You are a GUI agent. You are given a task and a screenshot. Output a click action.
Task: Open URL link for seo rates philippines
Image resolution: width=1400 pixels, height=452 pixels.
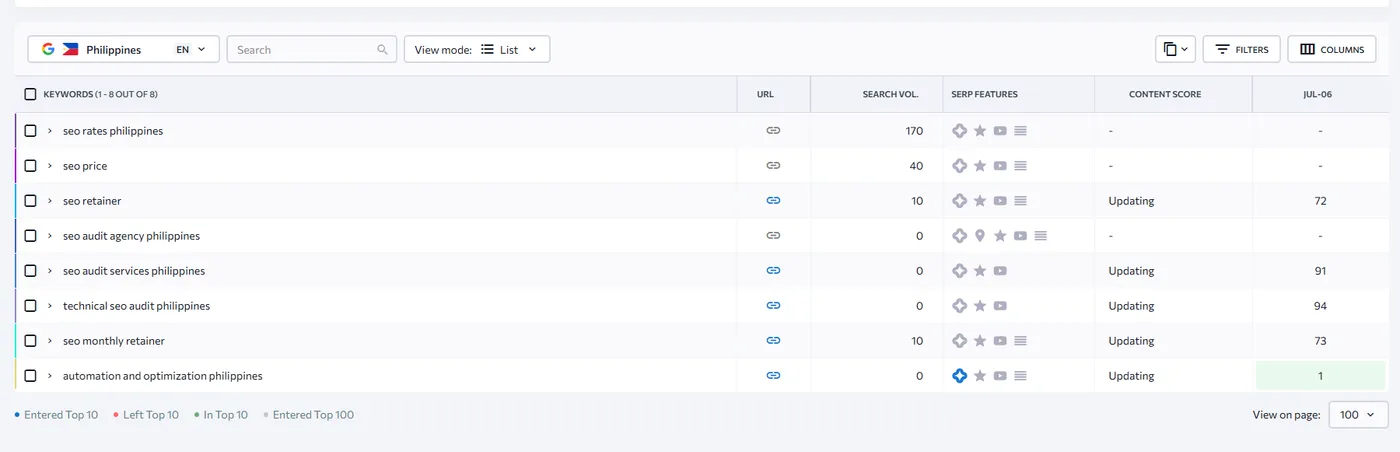click(773, 131)
